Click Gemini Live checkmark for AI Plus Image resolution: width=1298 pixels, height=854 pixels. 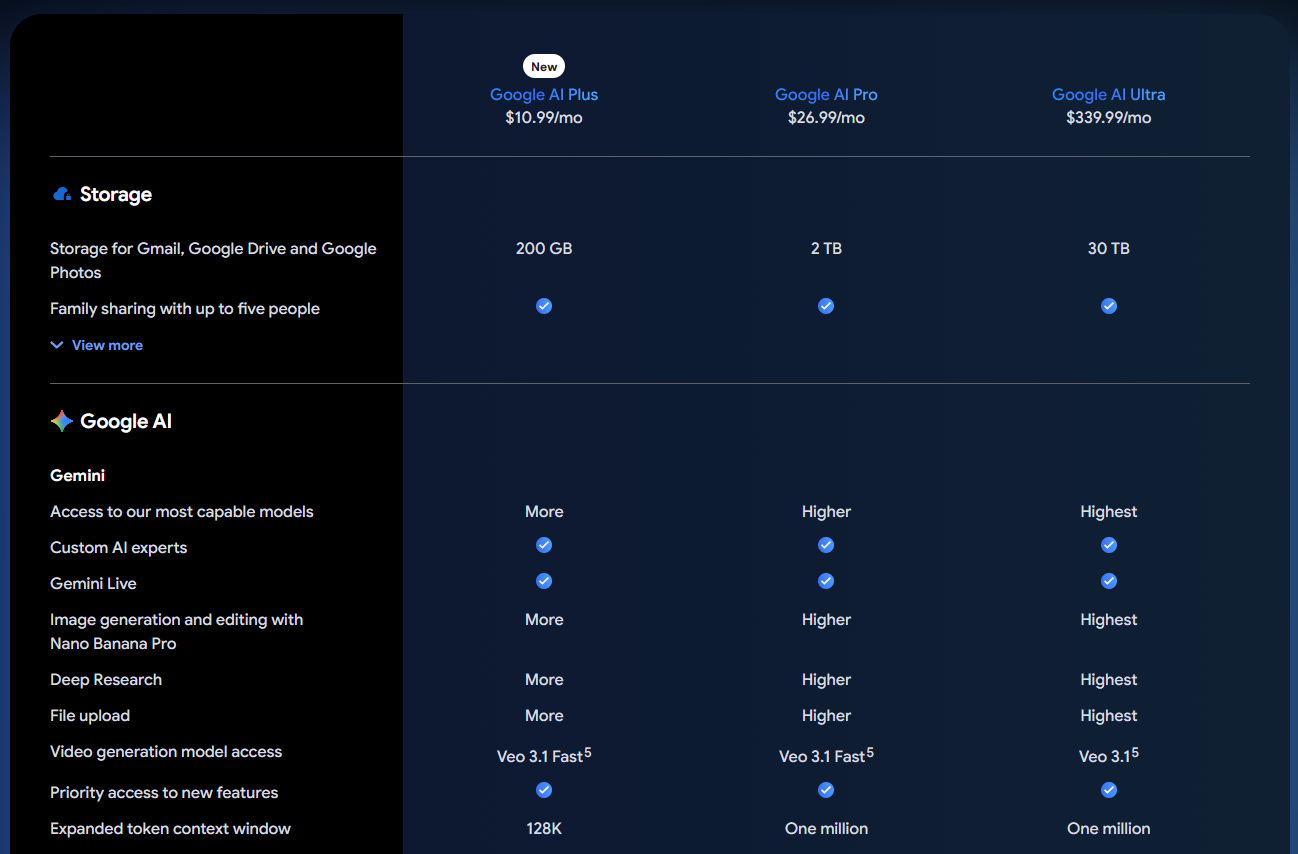coord(544,581)
